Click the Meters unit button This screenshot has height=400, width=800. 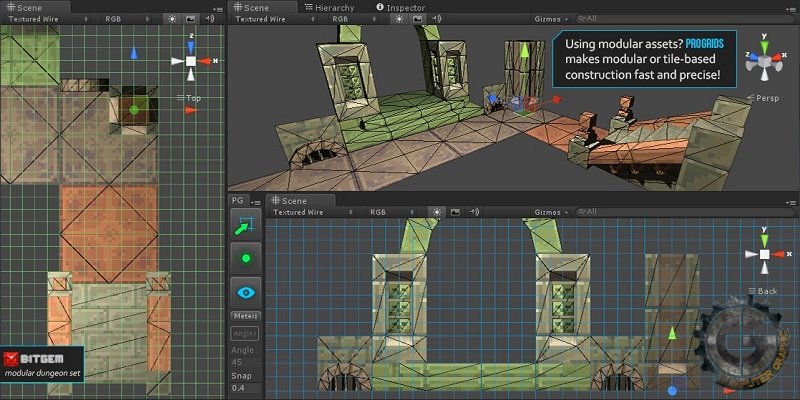(x=245, y=316)
